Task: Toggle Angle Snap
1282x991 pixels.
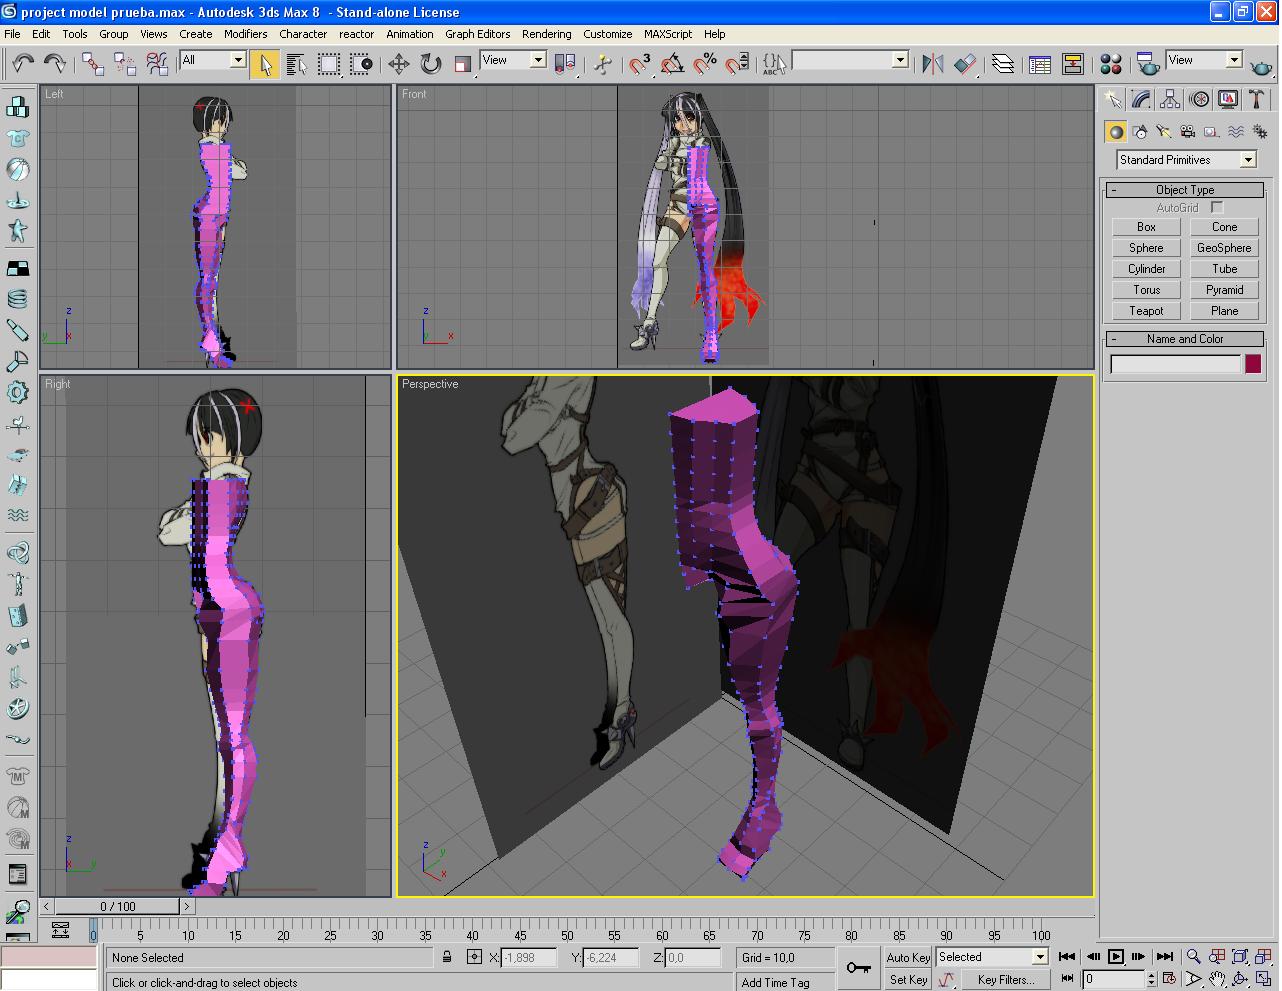Action: [x=673, y=64]
